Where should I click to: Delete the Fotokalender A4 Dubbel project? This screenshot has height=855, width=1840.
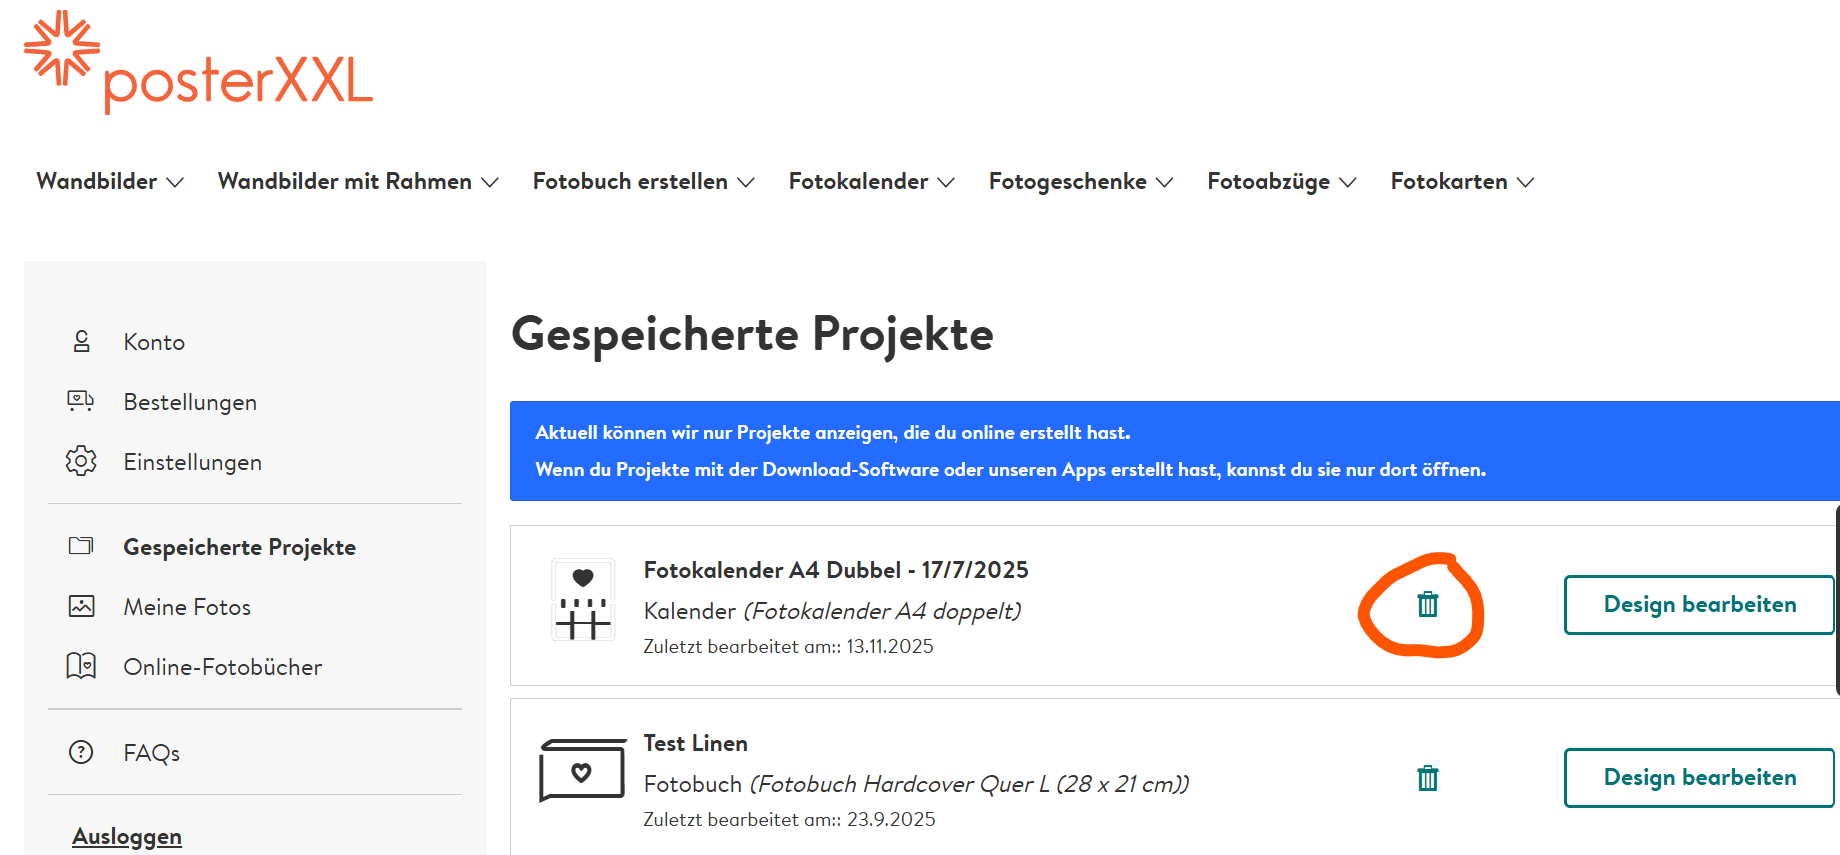point(1427,604)
